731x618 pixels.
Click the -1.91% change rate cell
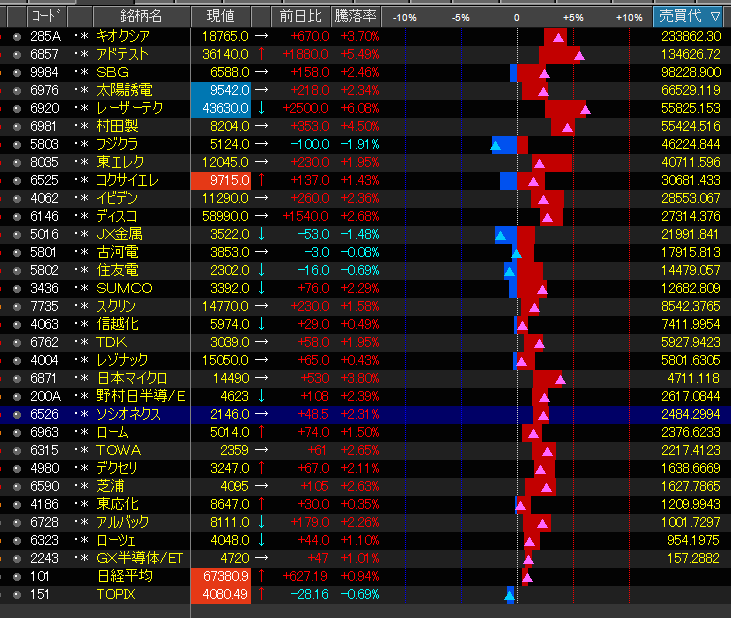pos(360,144)
